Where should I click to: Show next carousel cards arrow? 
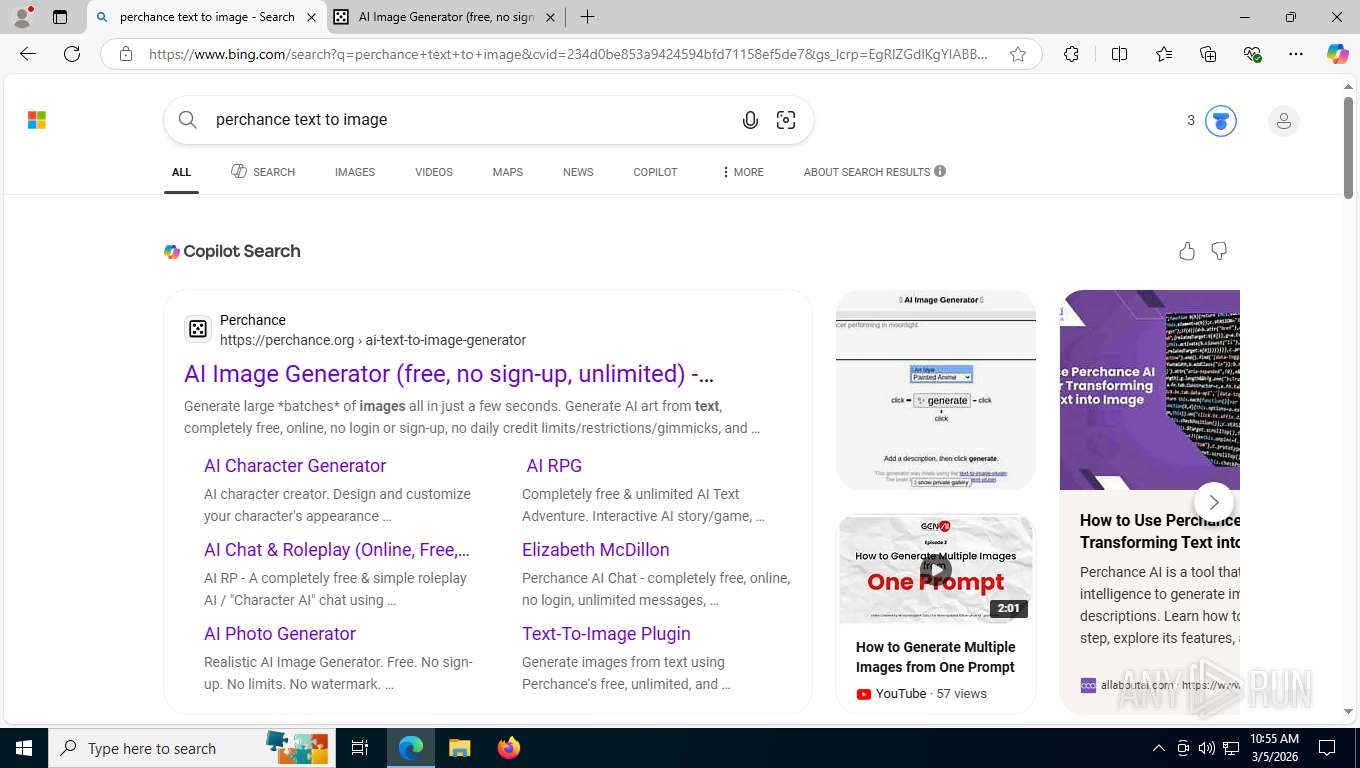point(1214,502)
